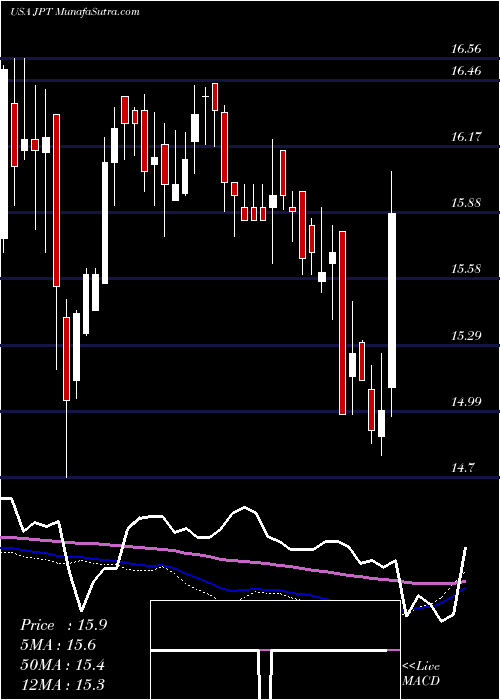Select the 15.58 price level label
This screenshot has width=500, height=700.
point(466,269)
